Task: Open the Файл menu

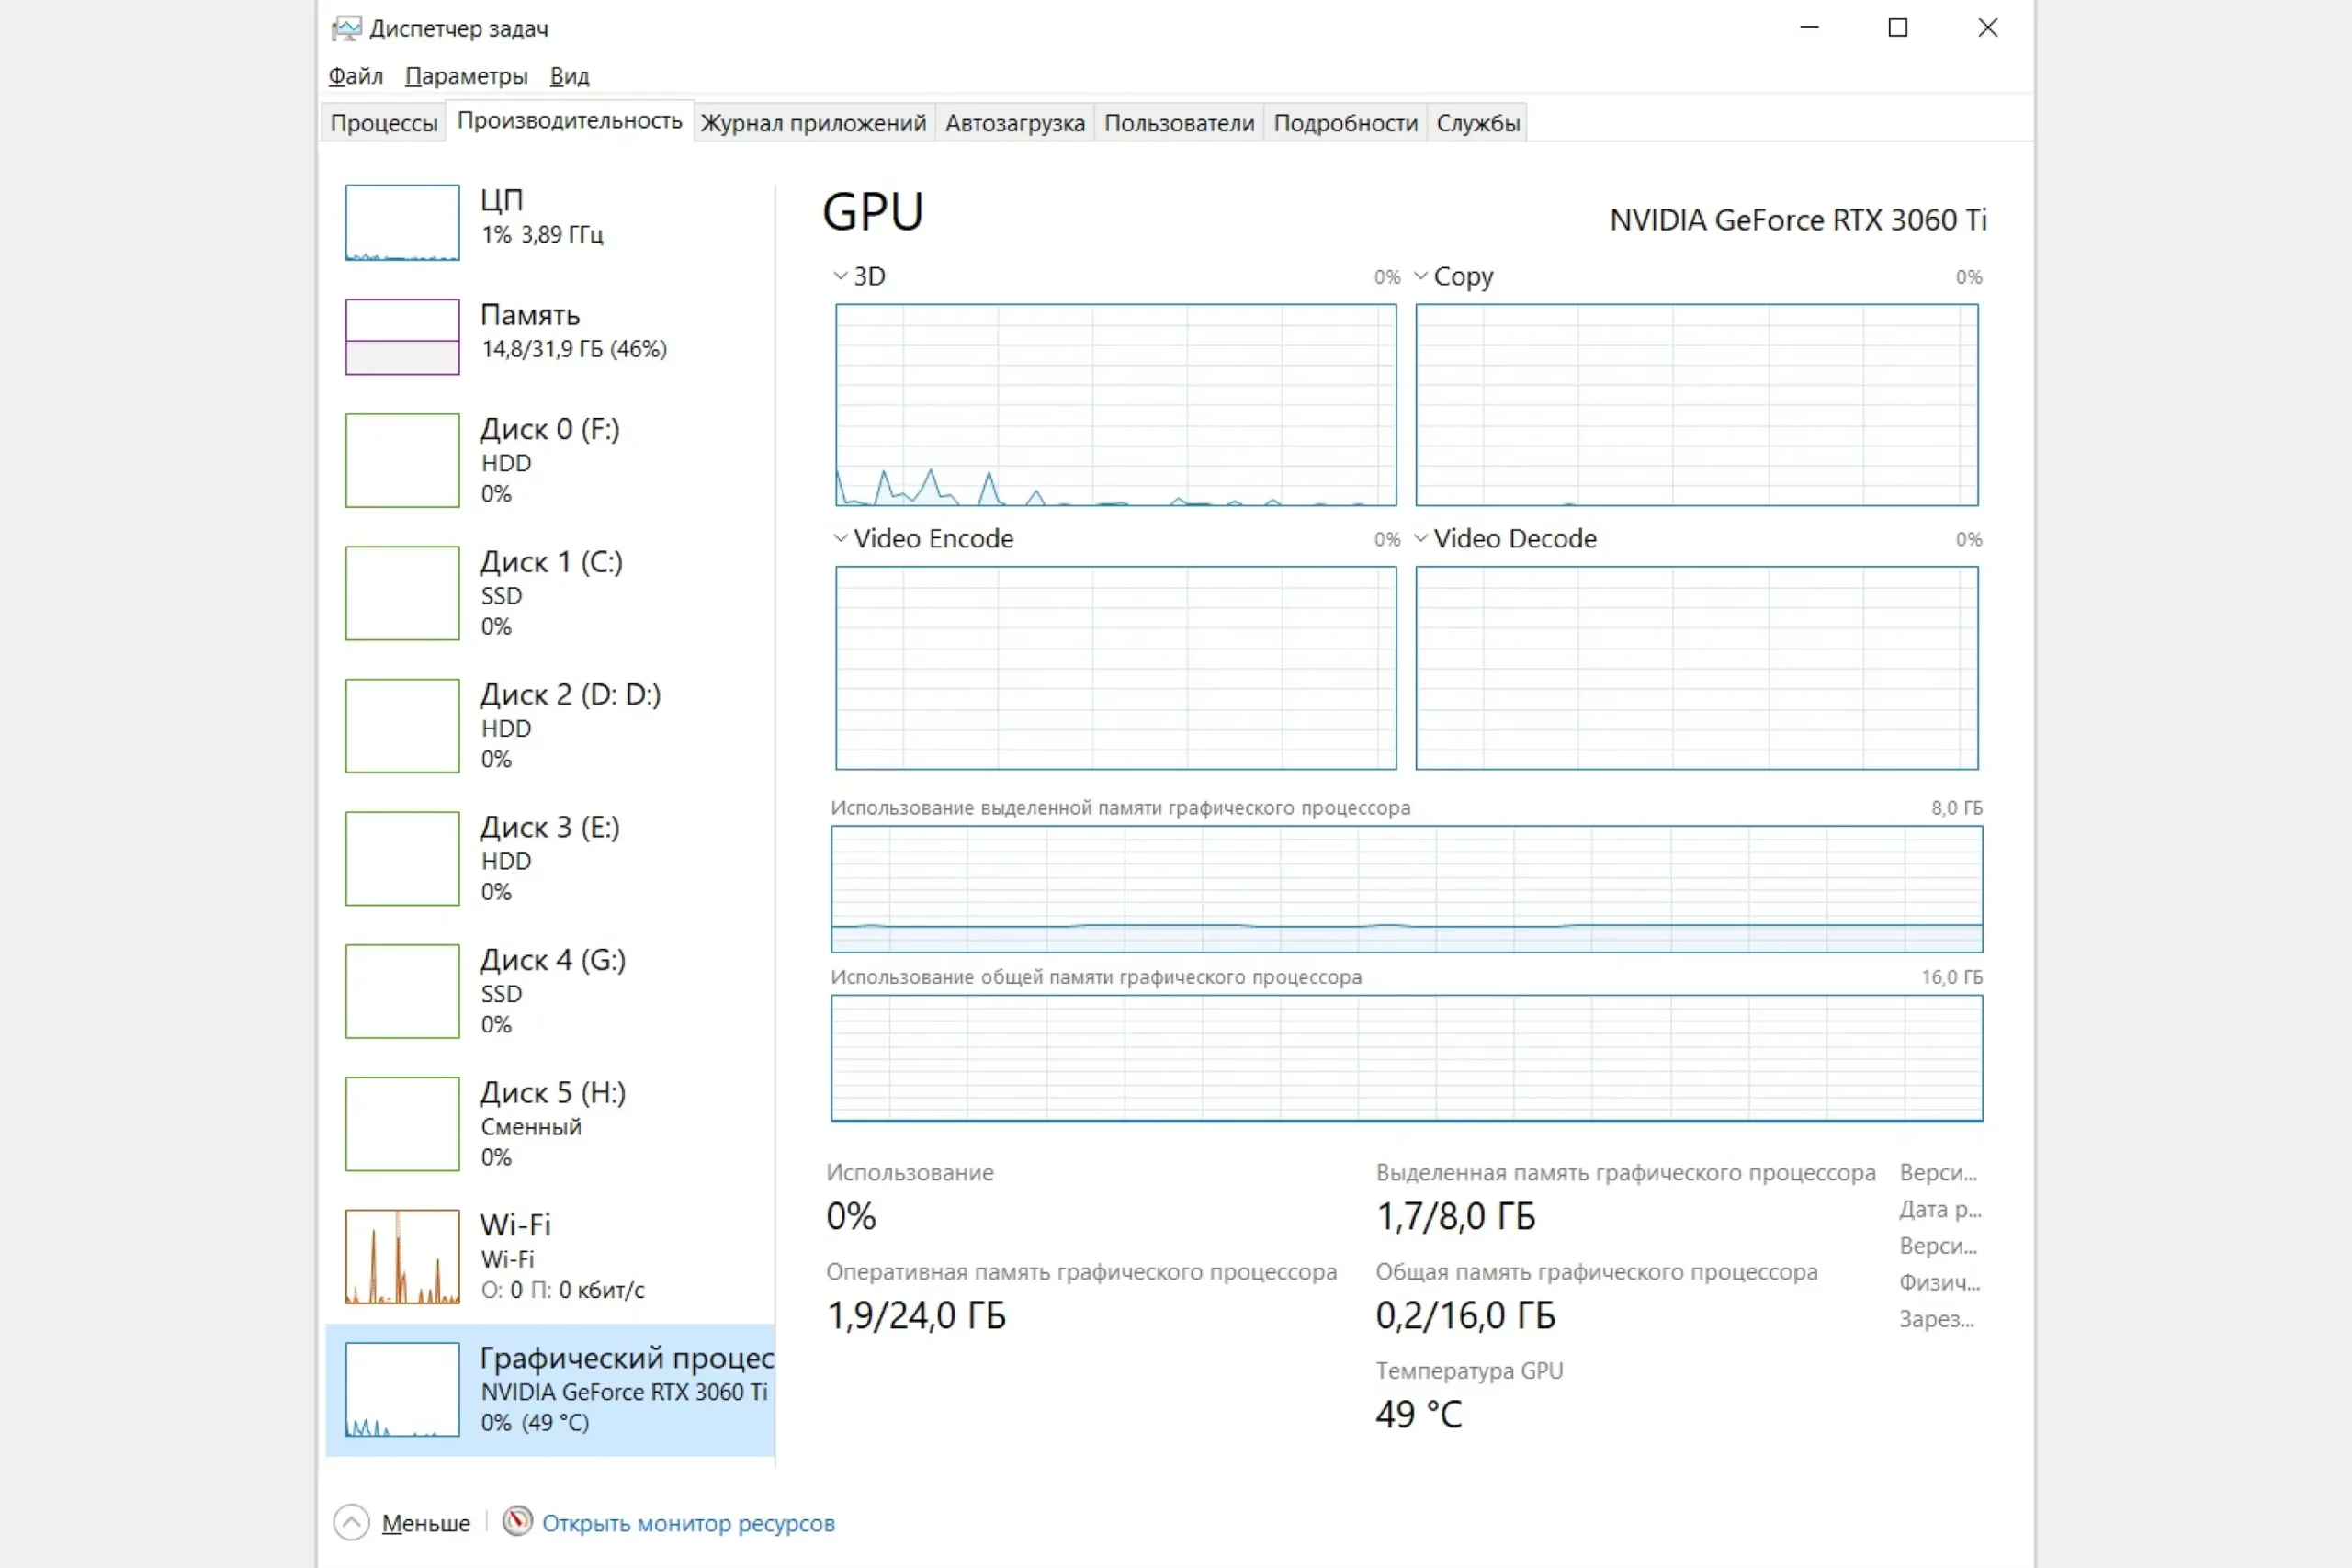Action: (x=355, y=76)
